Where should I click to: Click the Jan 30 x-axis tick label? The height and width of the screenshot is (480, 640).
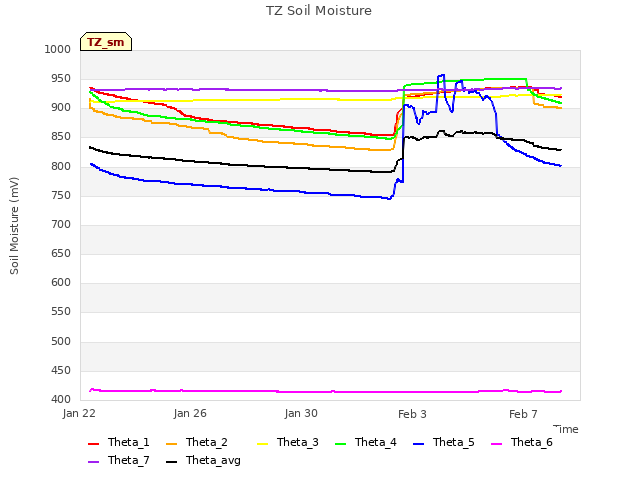pyautogui.click(x=301, y=413)
